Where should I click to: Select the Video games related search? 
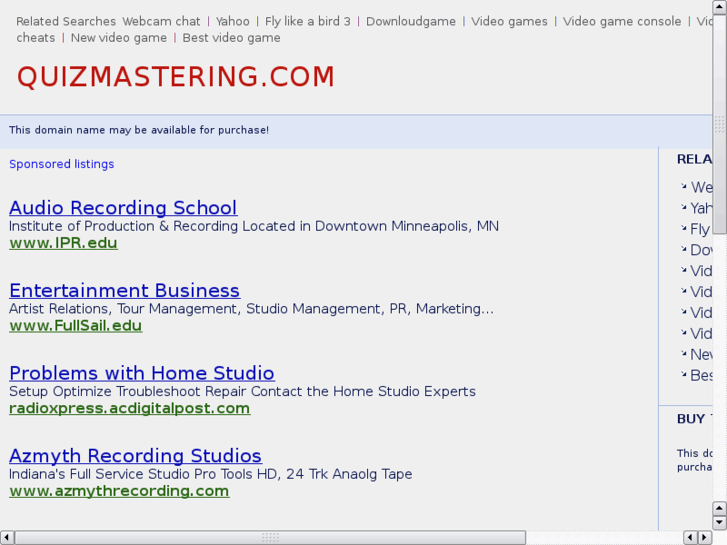(509, 21)
